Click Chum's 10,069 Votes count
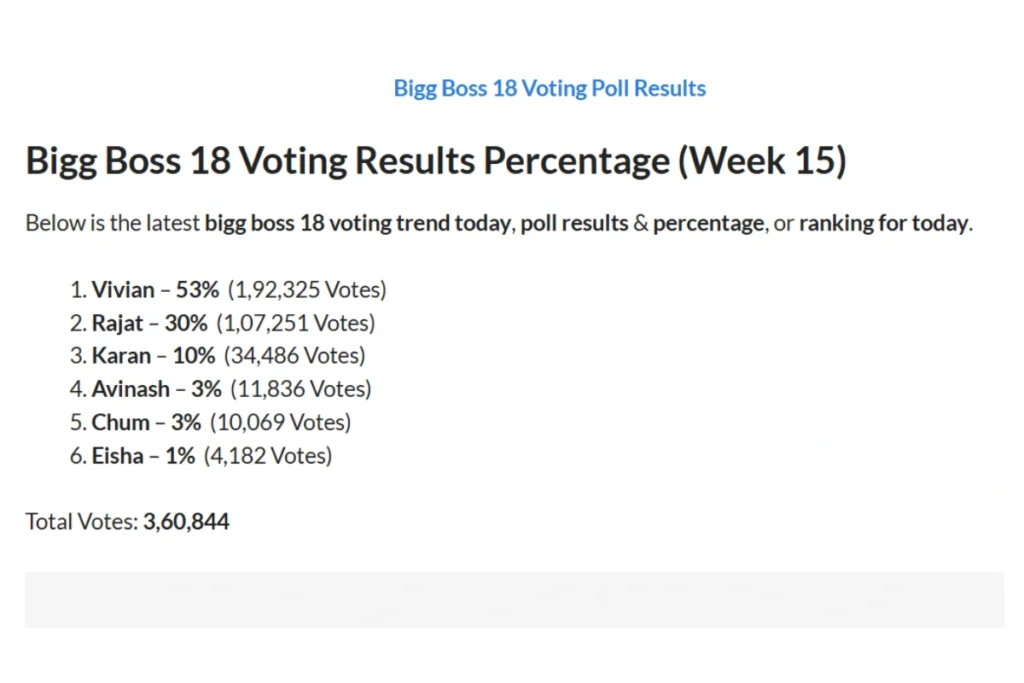This screenshot has height=683, width=1024. (x=280, y=422)
